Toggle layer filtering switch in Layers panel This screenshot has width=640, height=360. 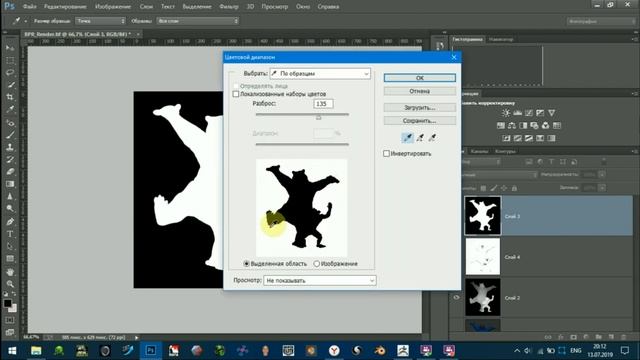point(604,162)
